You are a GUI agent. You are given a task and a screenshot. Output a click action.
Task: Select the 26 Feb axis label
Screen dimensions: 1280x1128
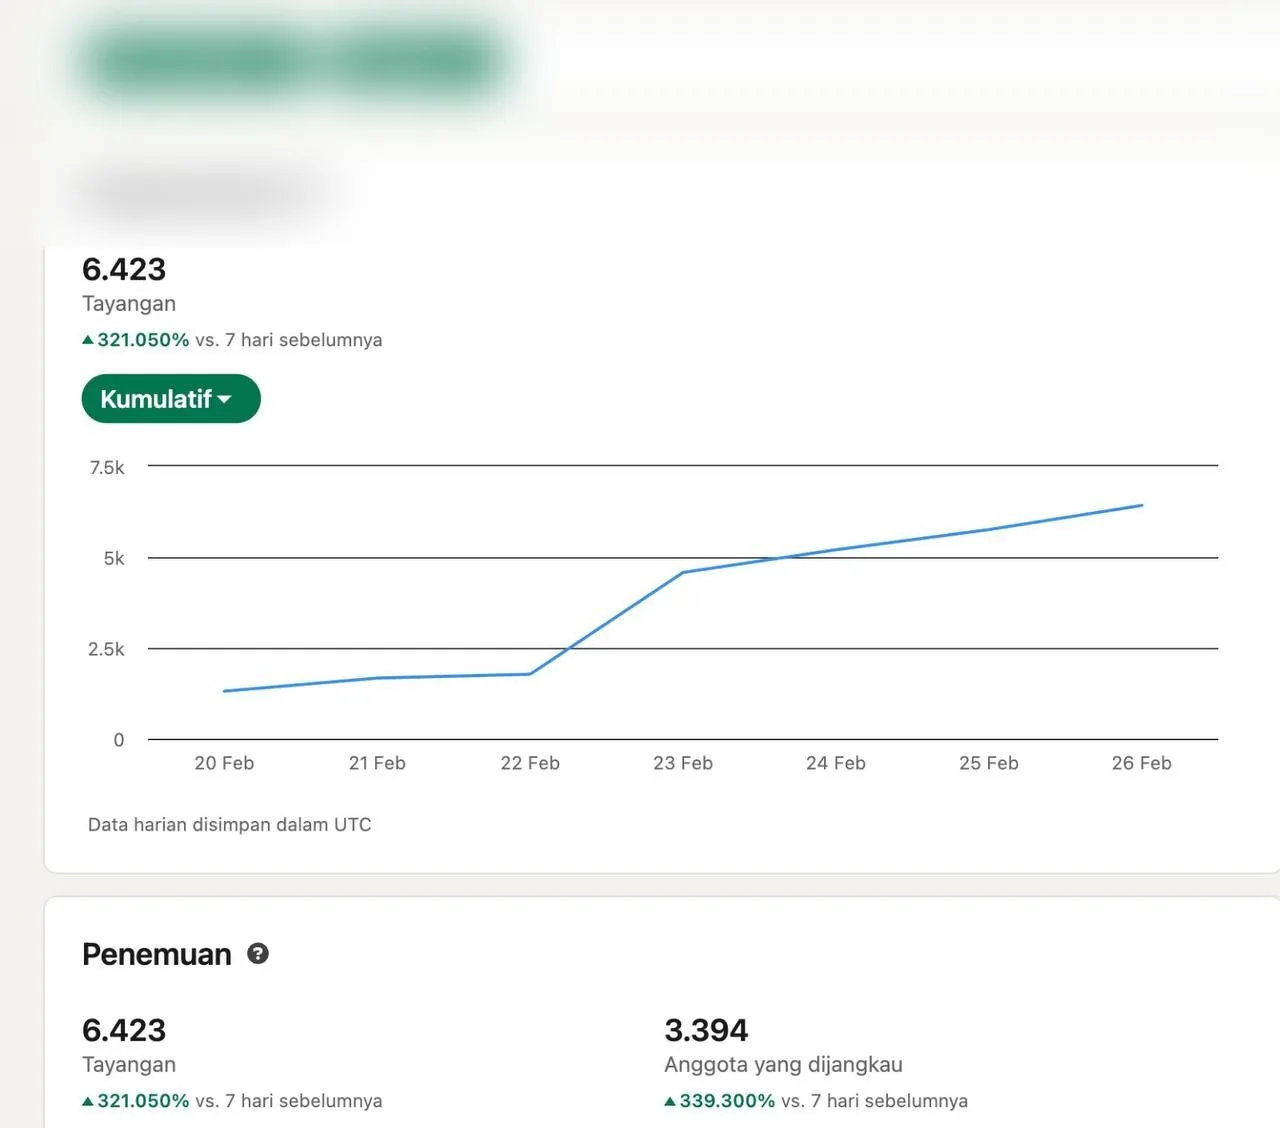pyautogui.click(x=1142, y=763)
